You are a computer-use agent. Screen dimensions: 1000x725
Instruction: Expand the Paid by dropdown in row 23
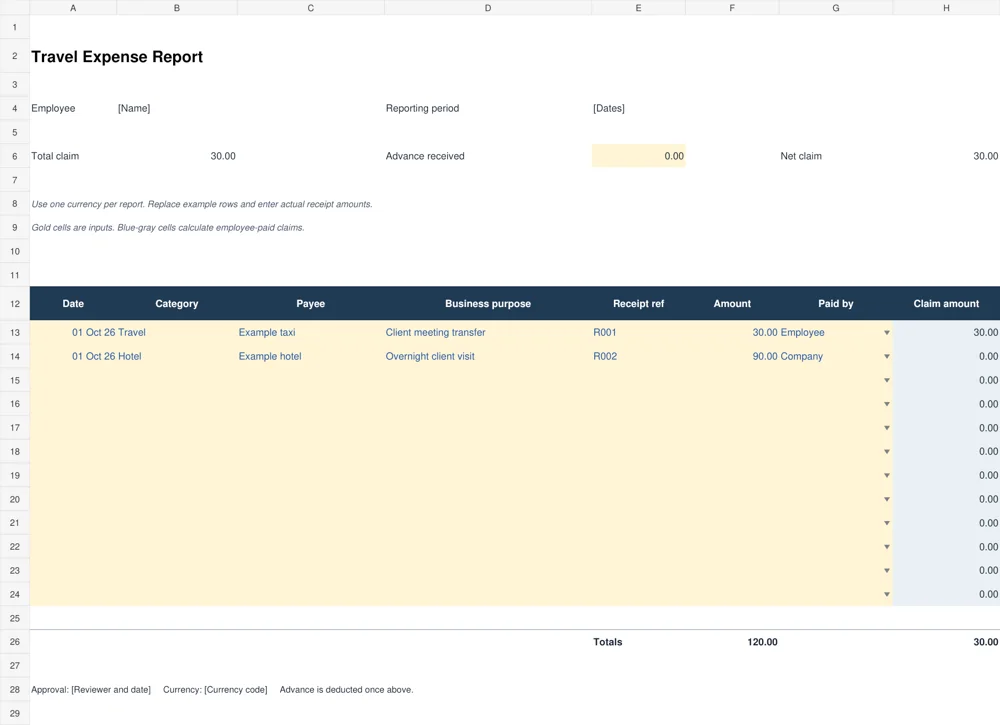point(886,571)
